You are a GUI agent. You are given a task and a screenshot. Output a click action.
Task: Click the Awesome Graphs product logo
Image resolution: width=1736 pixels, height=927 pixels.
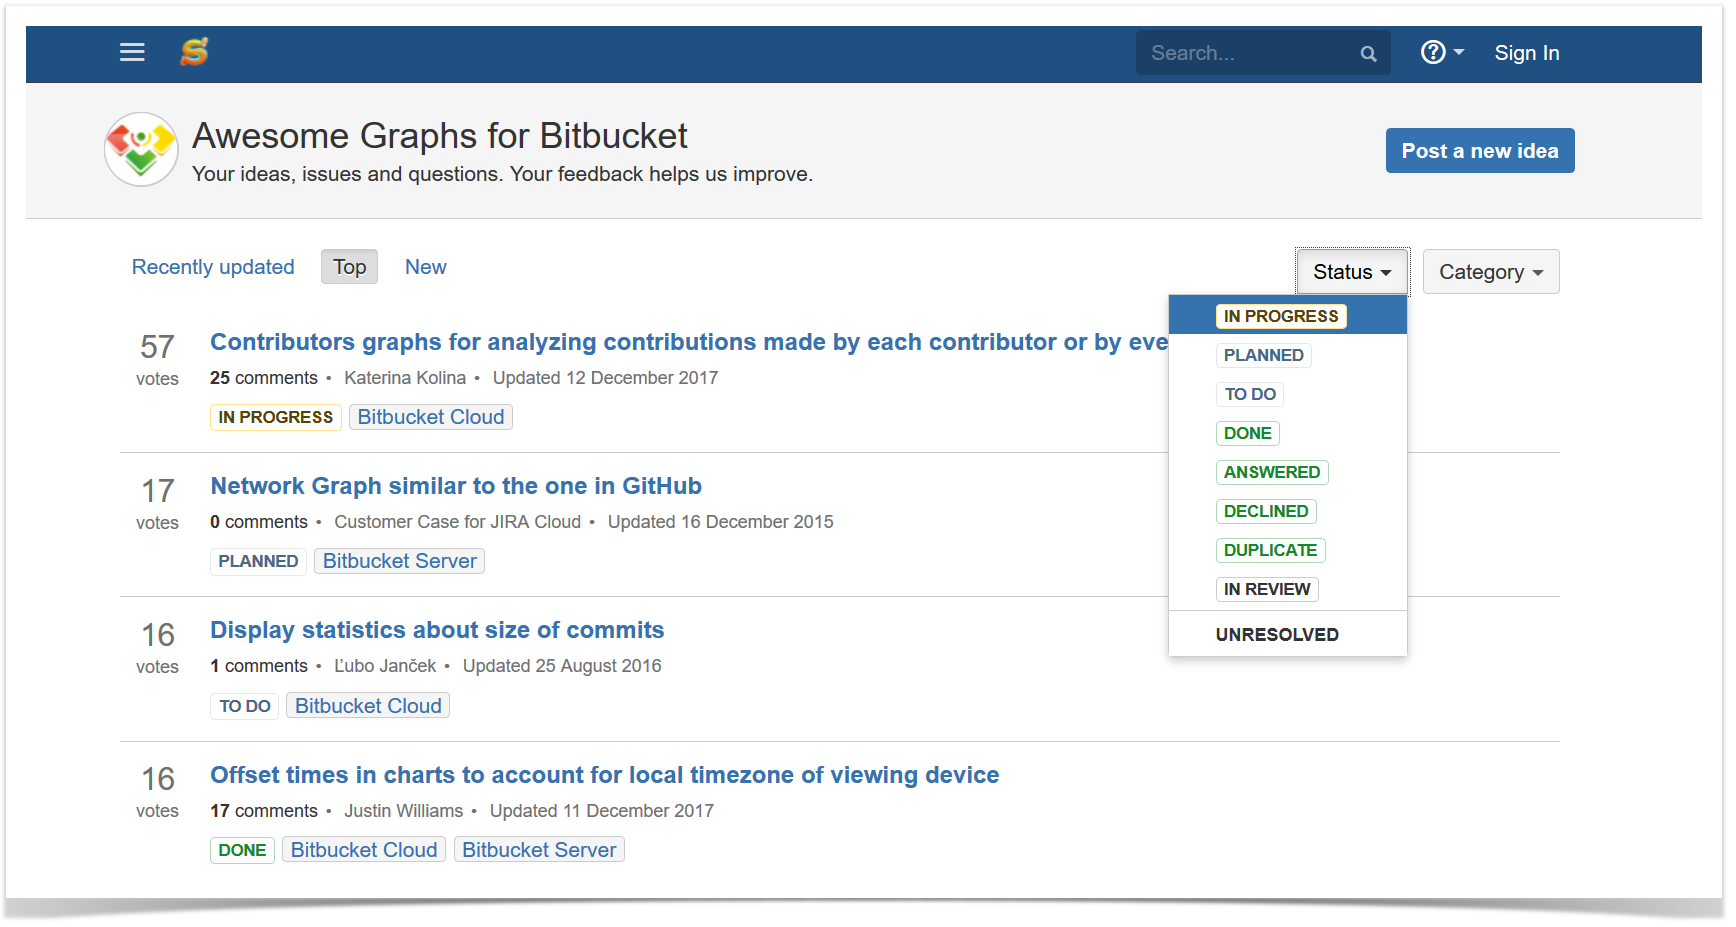point(141,149)
